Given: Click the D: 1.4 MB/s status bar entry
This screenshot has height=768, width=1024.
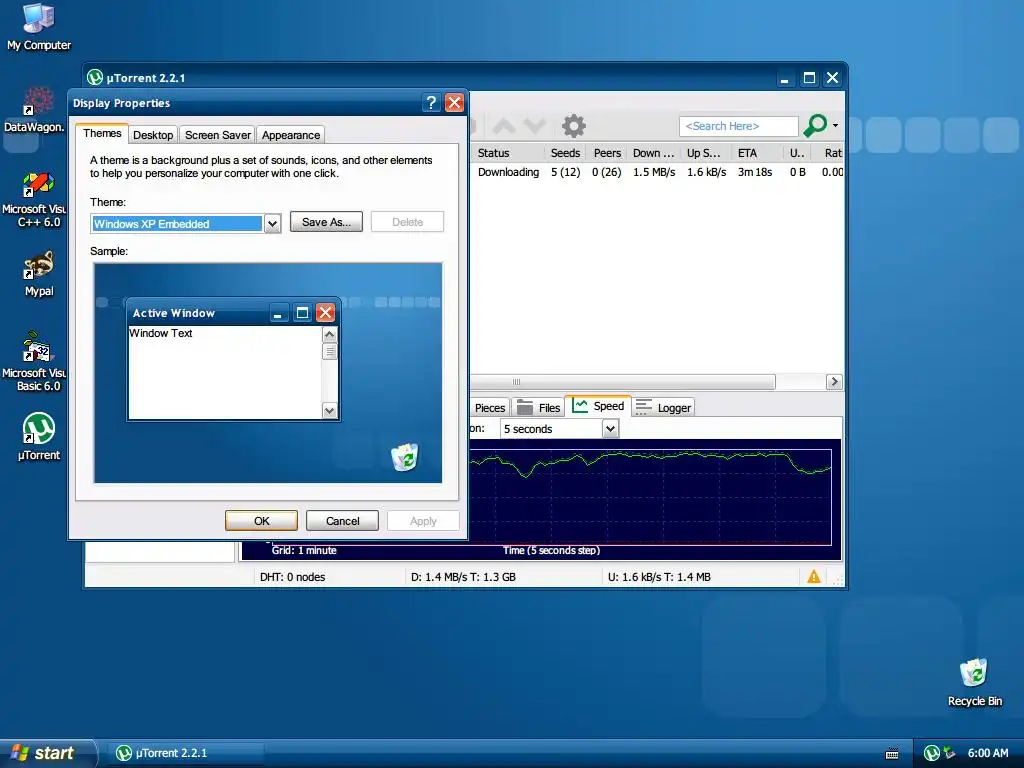Looking at the screenshot, I should coord(463,577).
